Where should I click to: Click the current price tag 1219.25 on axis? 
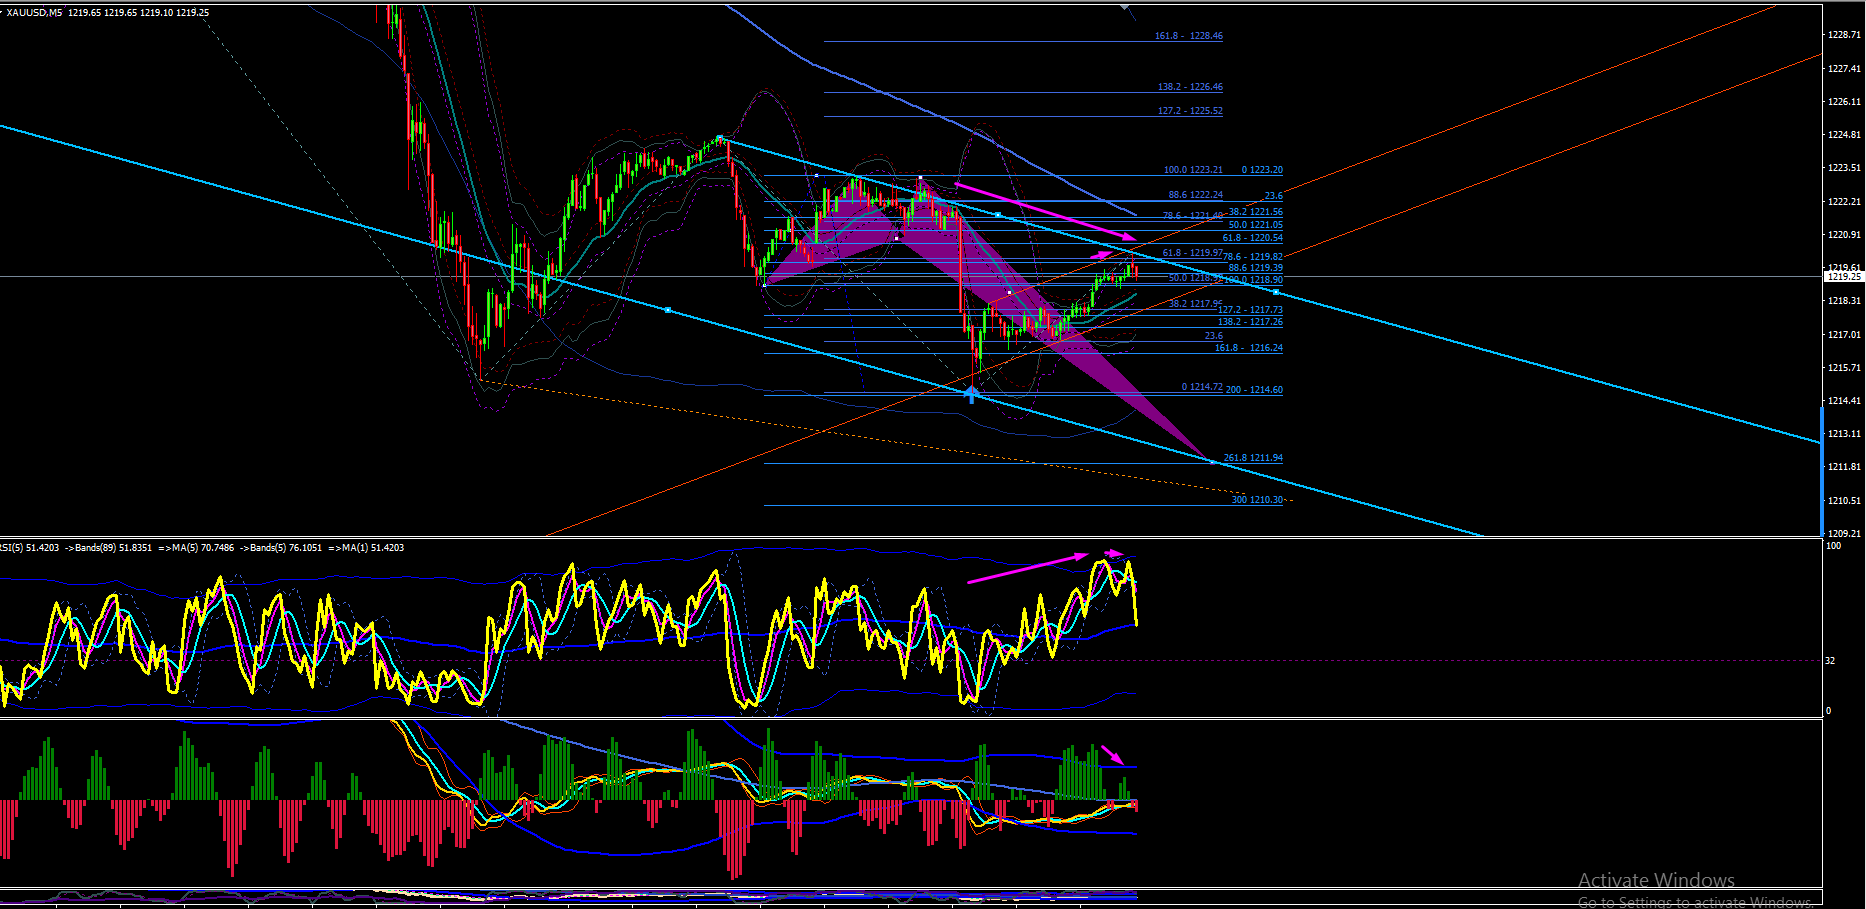click(x=1844, y=276)
